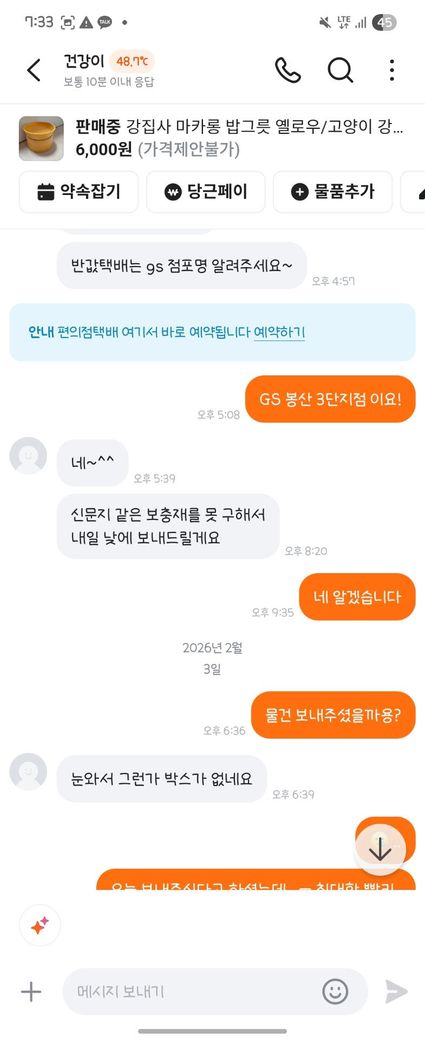Image resolution: width=425 pixels, height=1040 pixels.
Task: Tap the back arrow icon
Action: coord(34,70)
